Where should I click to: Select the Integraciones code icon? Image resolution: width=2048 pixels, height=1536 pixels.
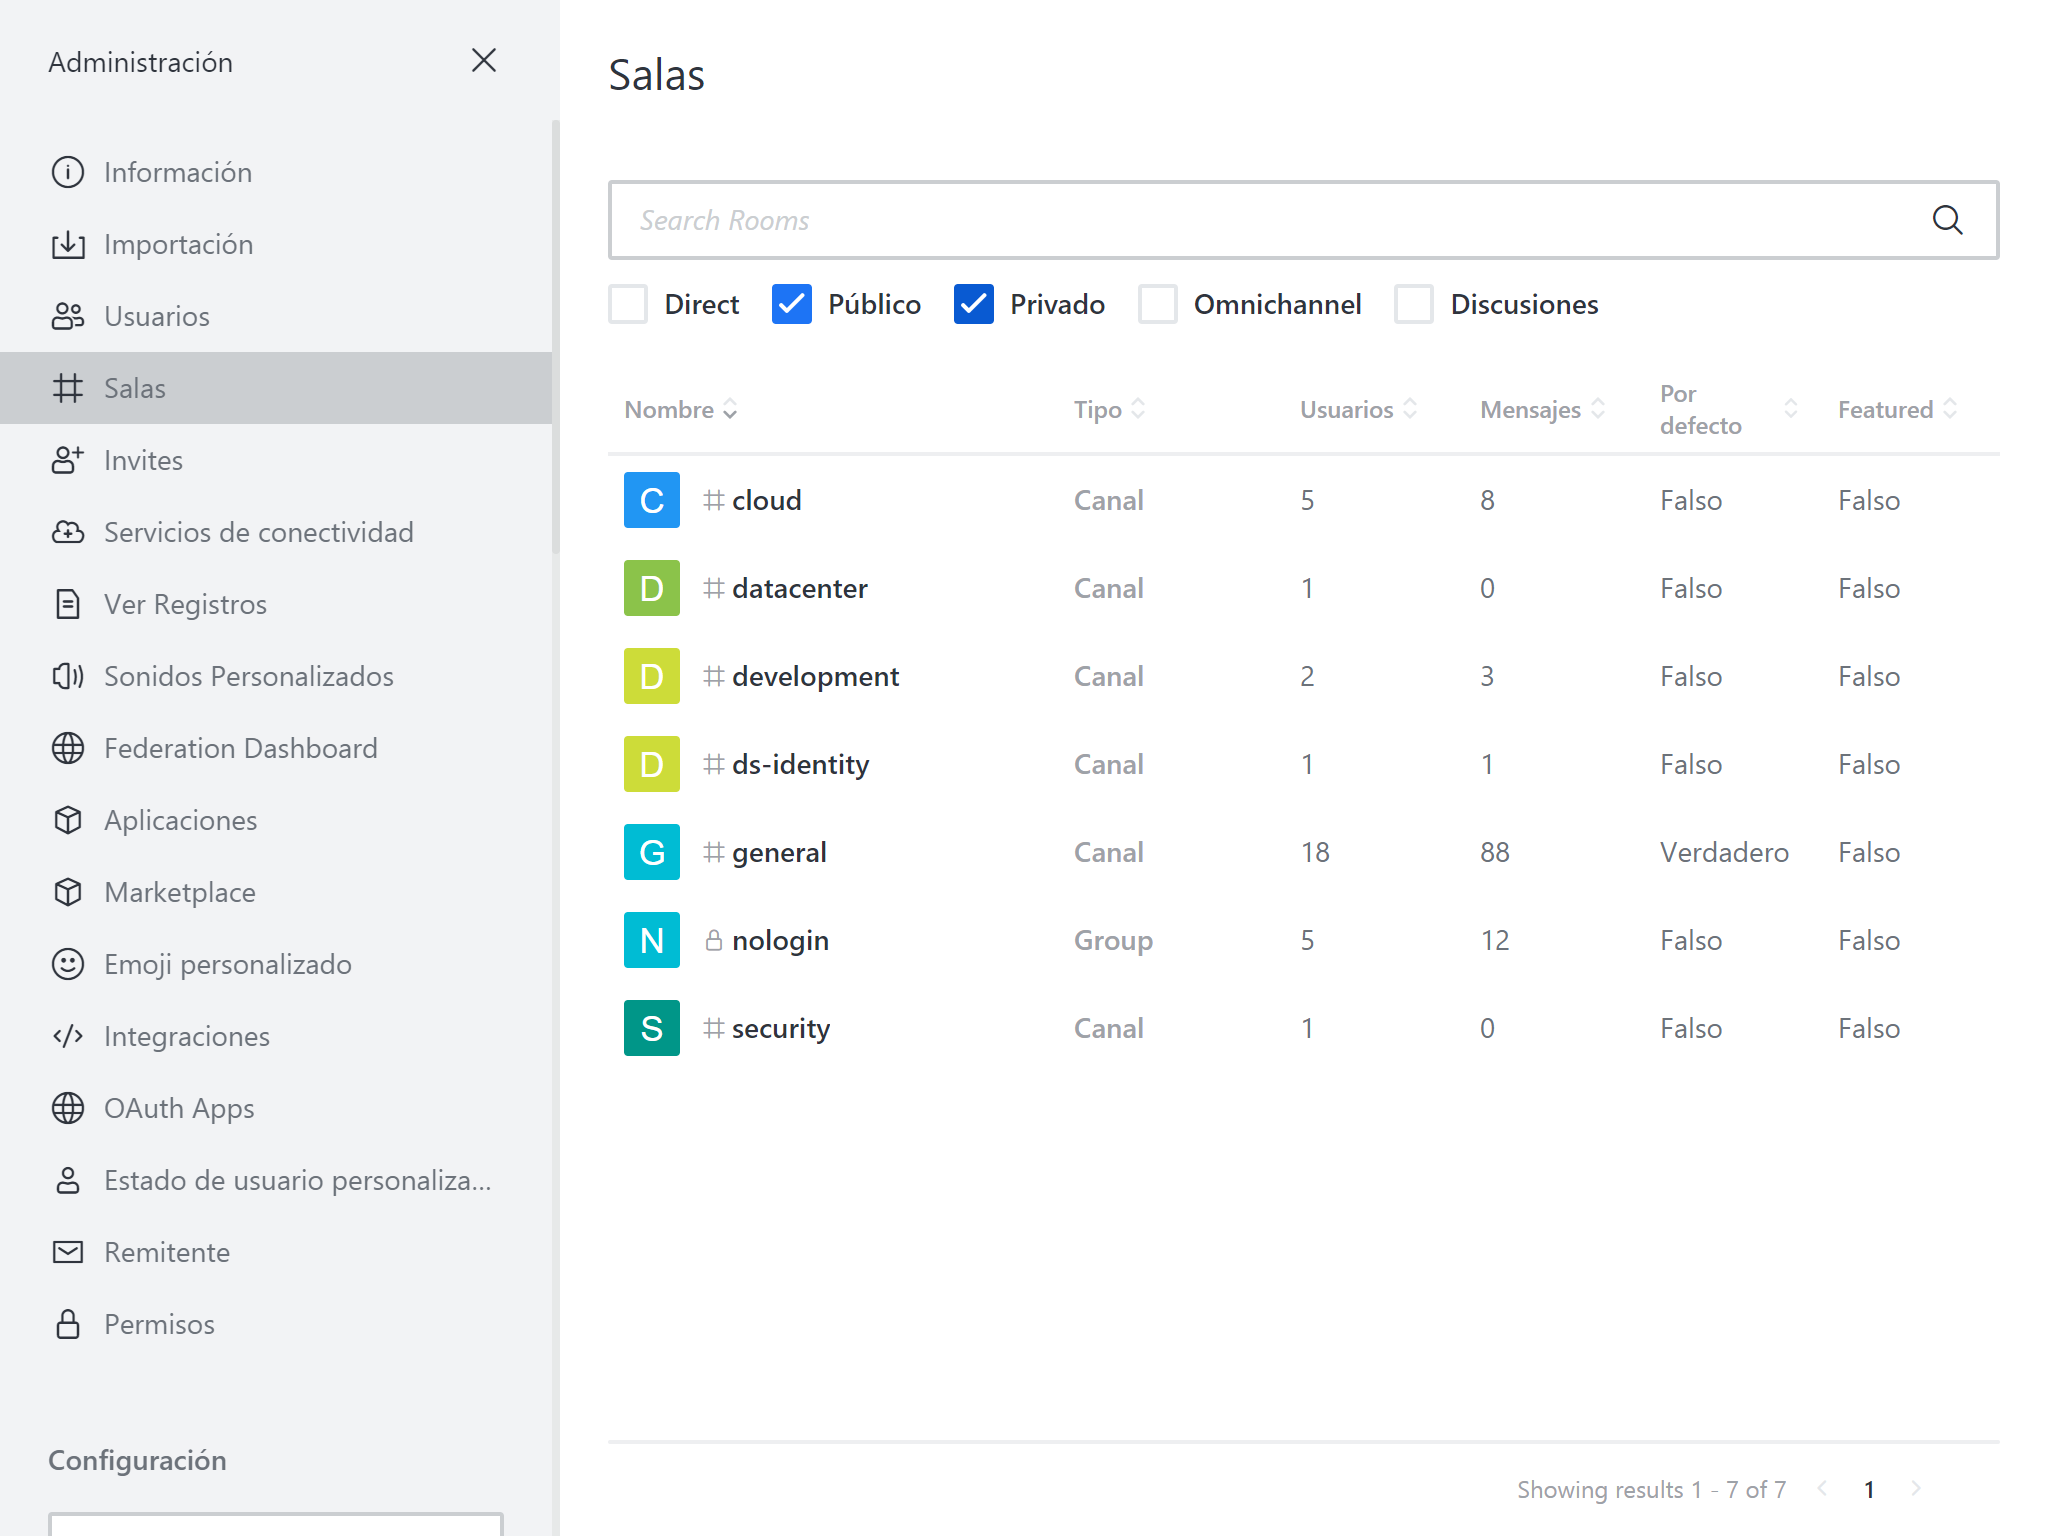(x=68, y=1036)
